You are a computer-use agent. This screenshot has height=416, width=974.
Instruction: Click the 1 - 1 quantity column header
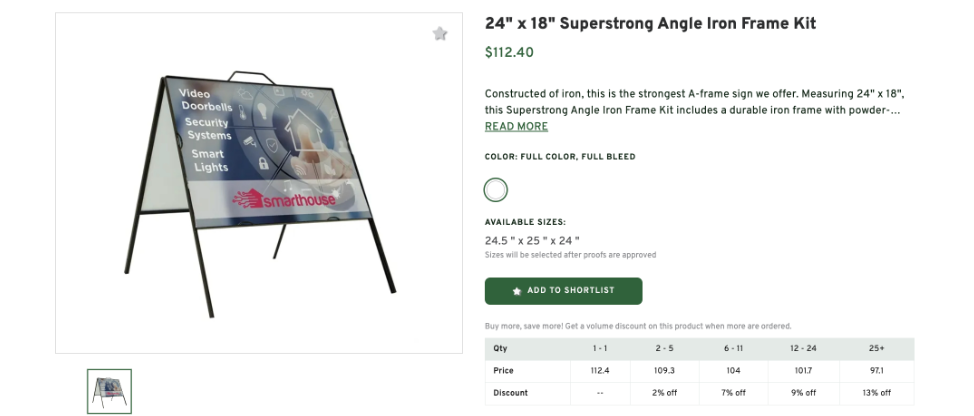(600, 348)
